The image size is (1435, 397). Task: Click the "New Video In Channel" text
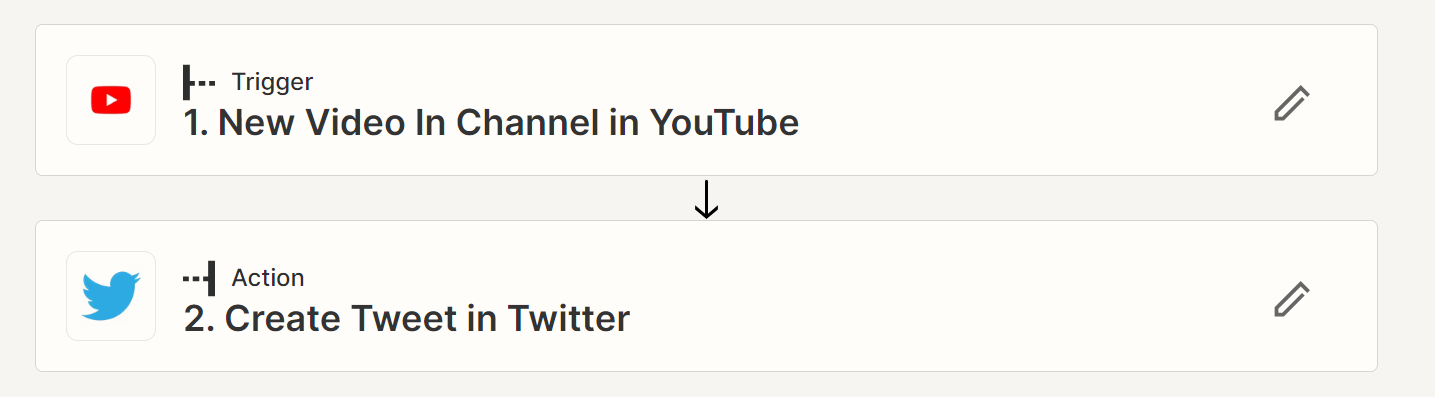pos(410,123)
